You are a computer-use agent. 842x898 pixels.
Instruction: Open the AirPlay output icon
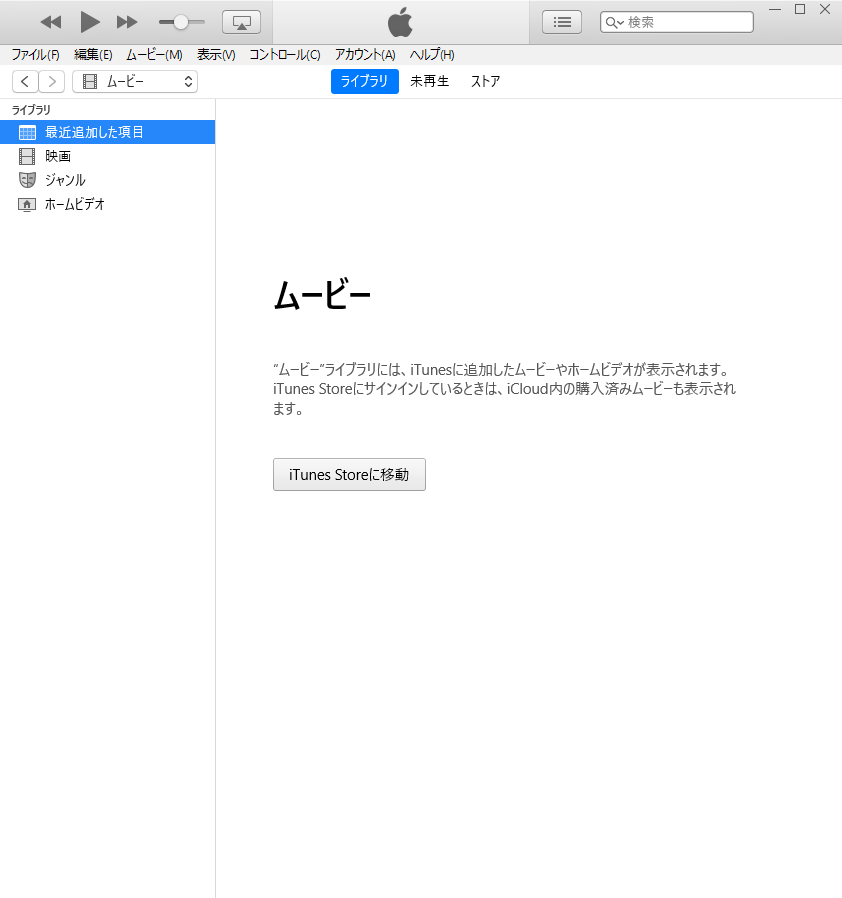point(241,22)
